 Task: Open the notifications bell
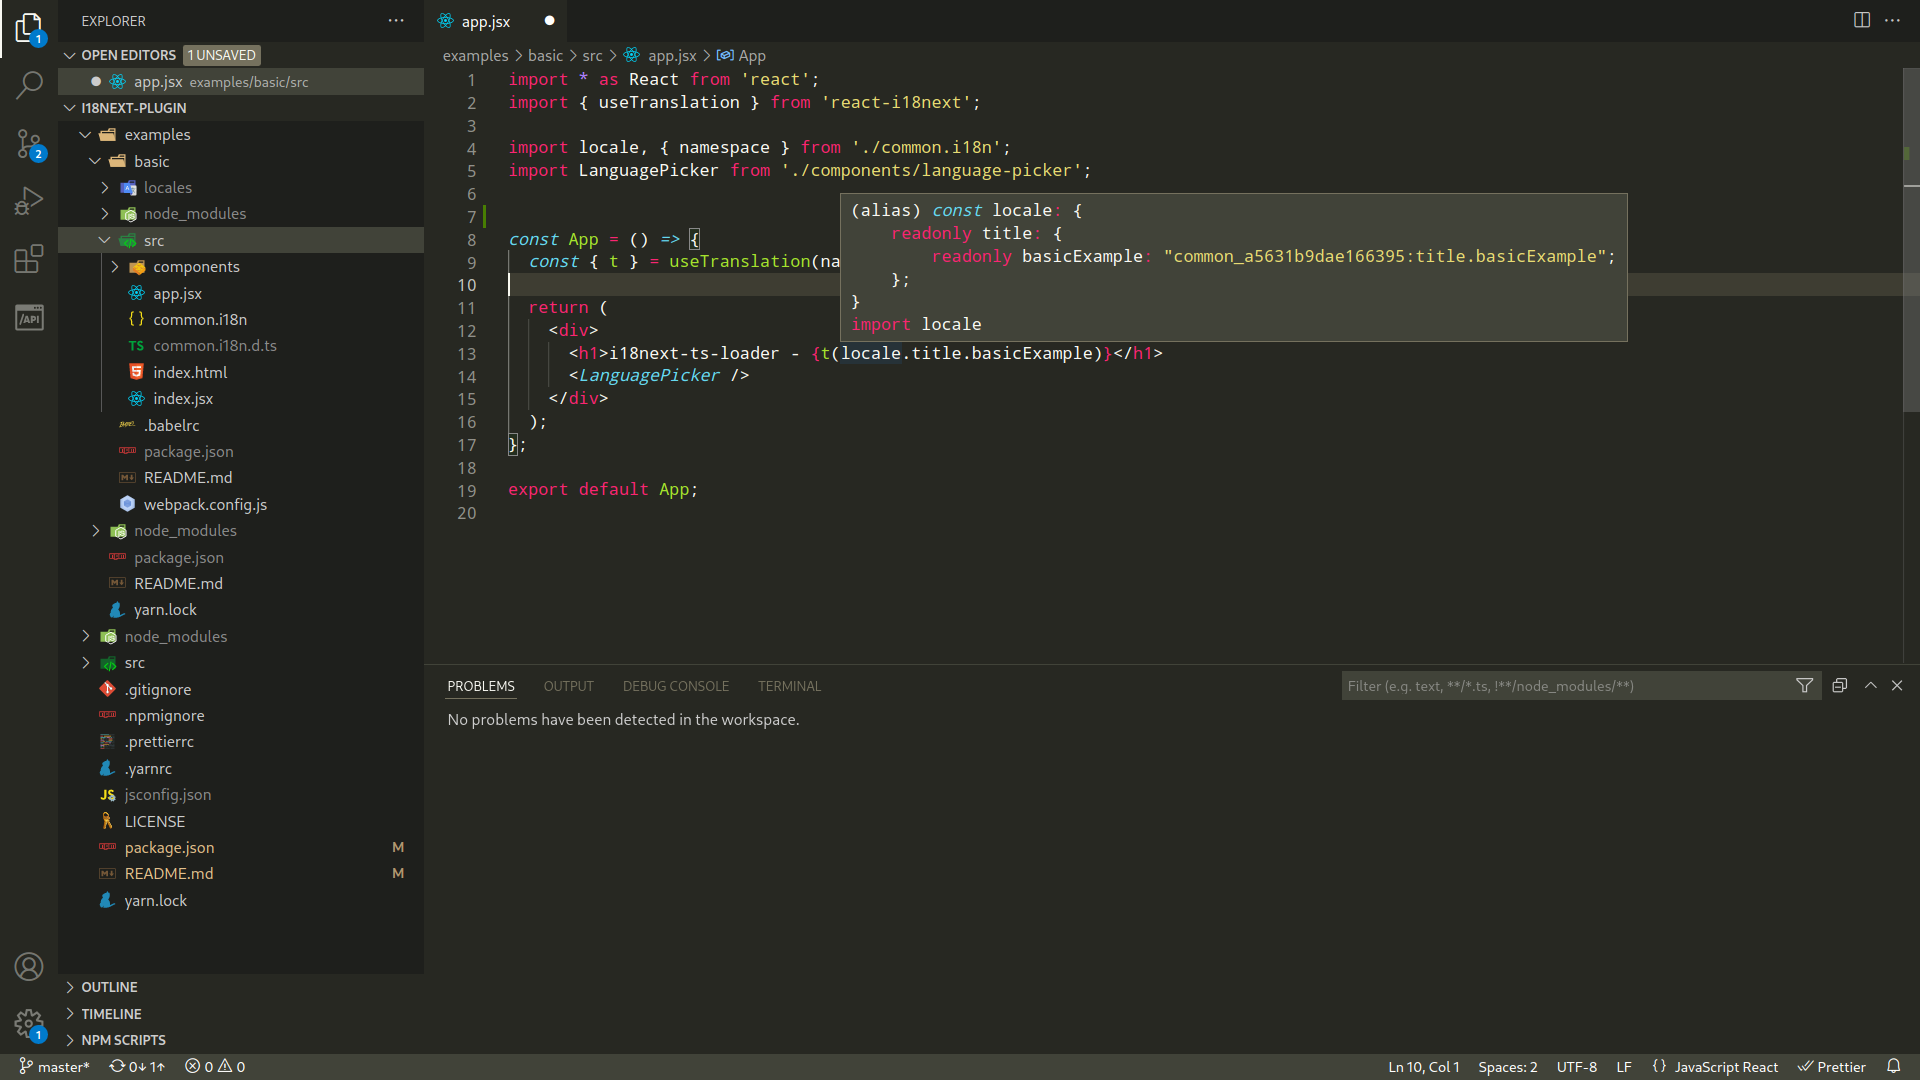(x=1893, y=1066)
